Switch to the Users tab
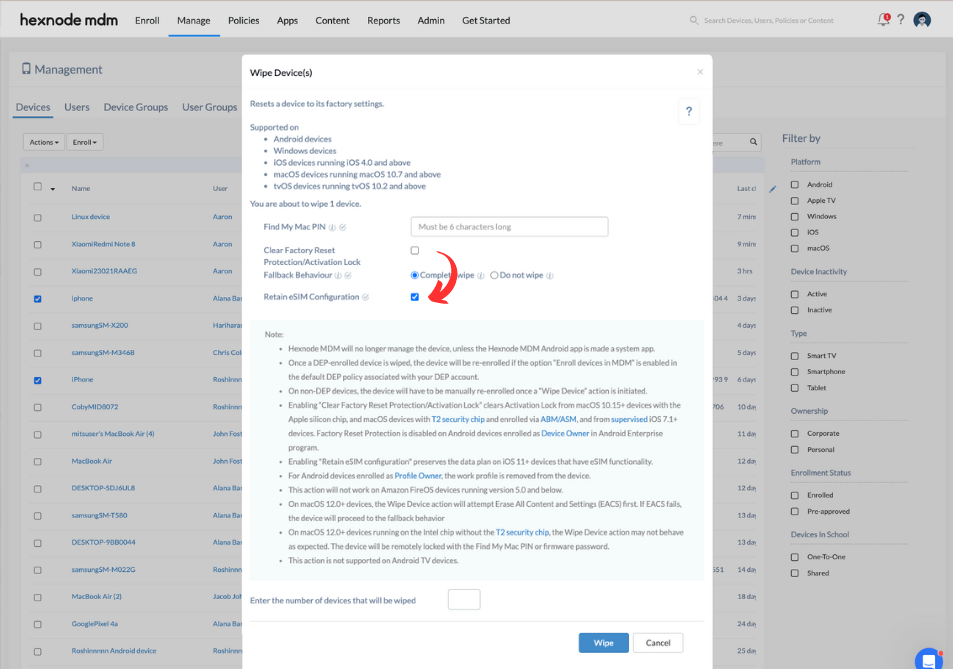This screenshot has width=953, height=669. 77,107
